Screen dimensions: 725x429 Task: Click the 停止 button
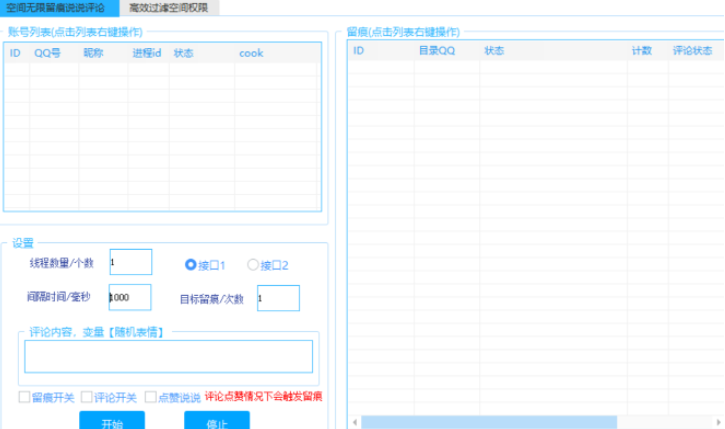216,422
